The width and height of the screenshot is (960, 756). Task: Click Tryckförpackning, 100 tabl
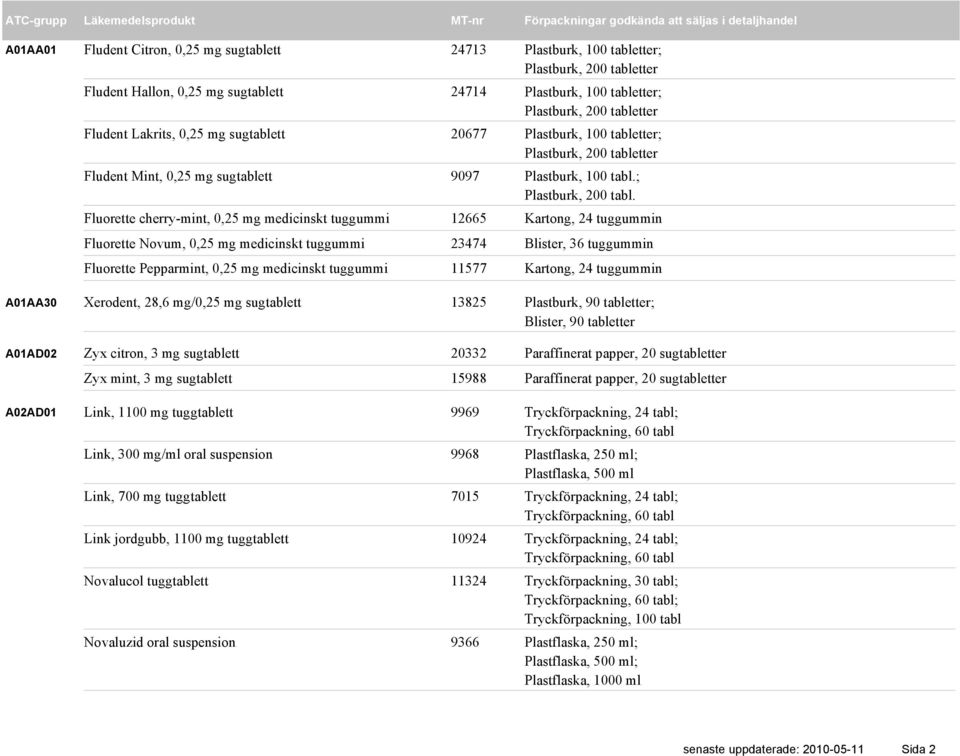(x=602, y=619)
